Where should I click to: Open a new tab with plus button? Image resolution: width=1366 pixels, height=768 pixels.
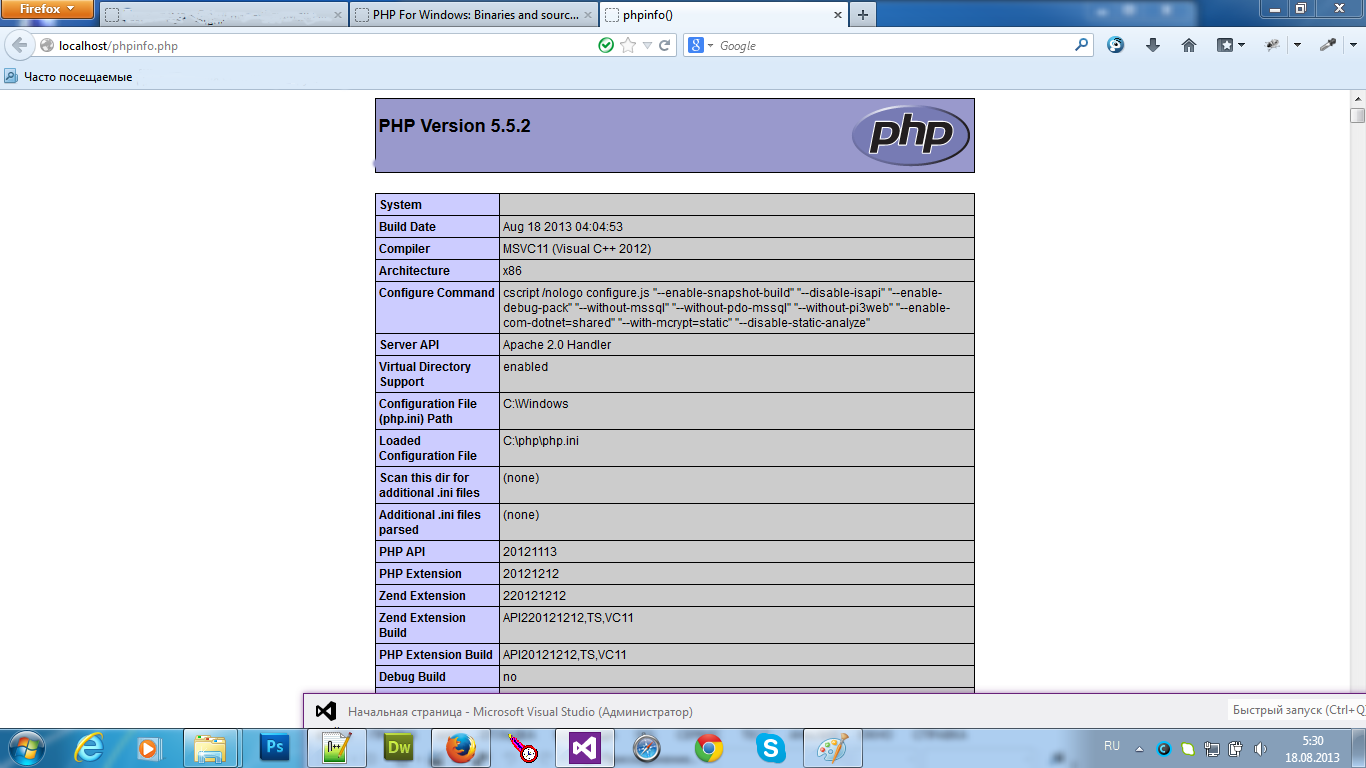click(862, 15)
